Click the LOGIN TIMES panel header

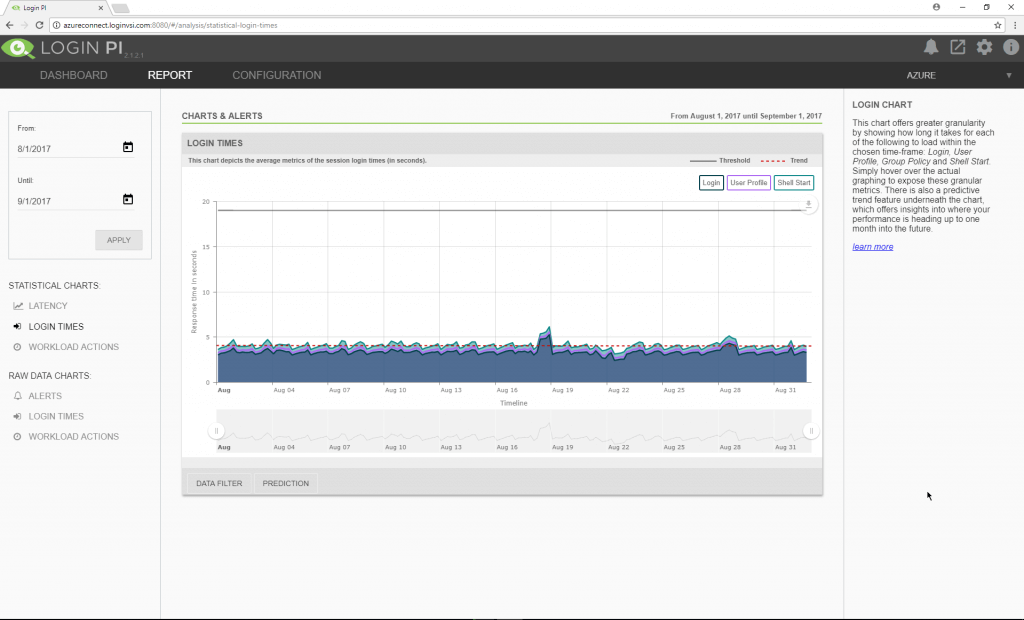coord(502,143)
